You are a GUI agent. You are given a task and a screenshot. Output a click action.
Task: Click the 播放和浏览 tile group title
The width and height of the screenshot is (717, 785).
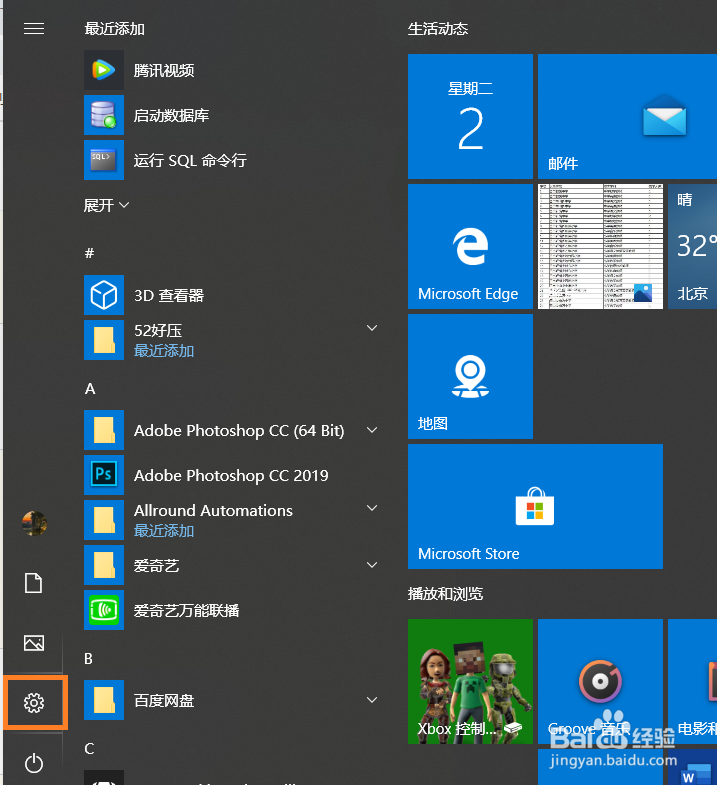446,594
